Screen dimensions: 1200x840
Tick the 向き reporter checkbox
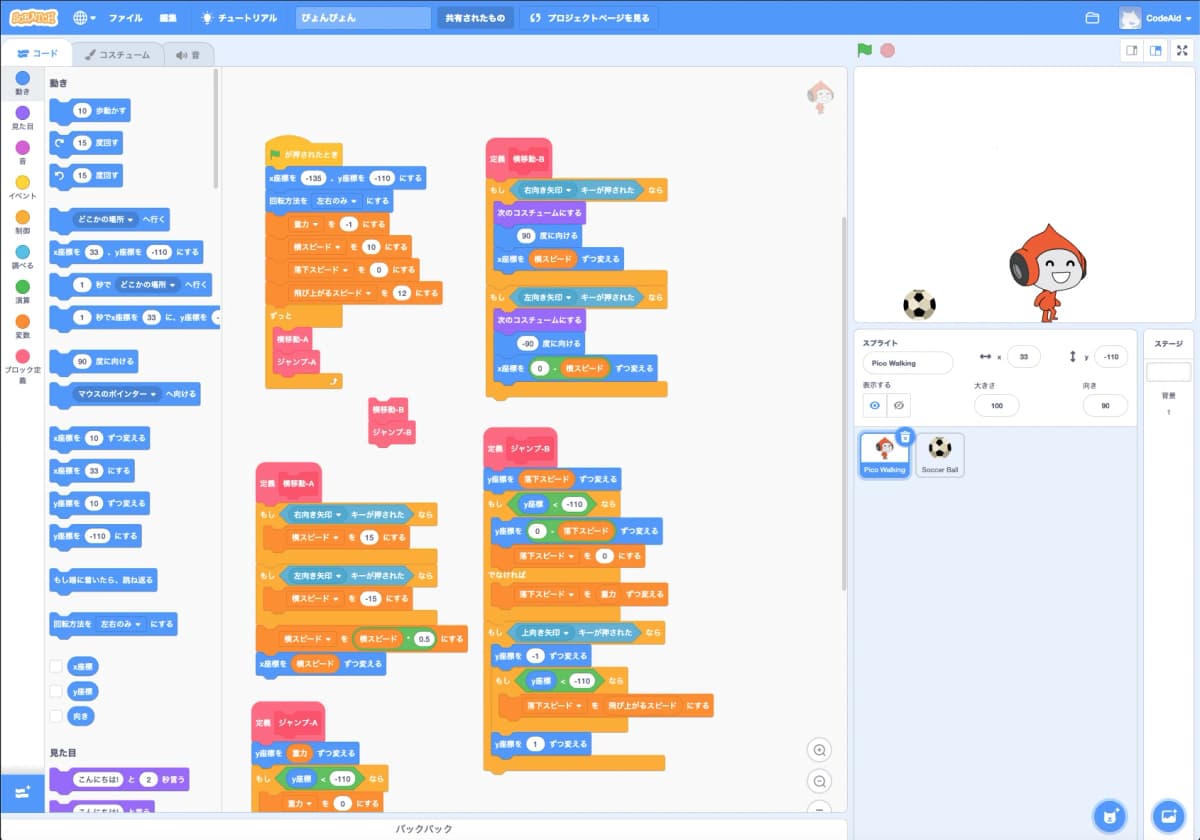56,716
